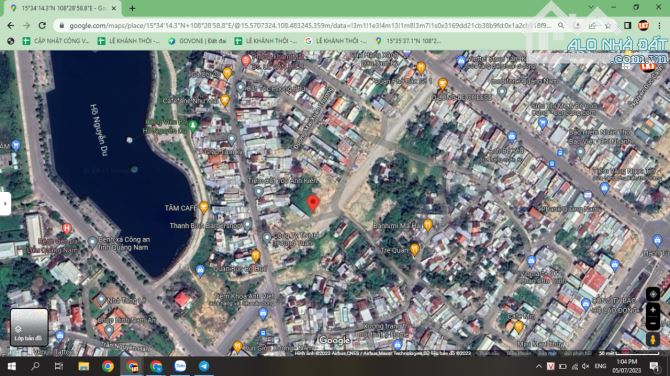This screenshot has height=376, width=670.
Task: Open the tab search dropdown arrow
Action: coord(591,7)
